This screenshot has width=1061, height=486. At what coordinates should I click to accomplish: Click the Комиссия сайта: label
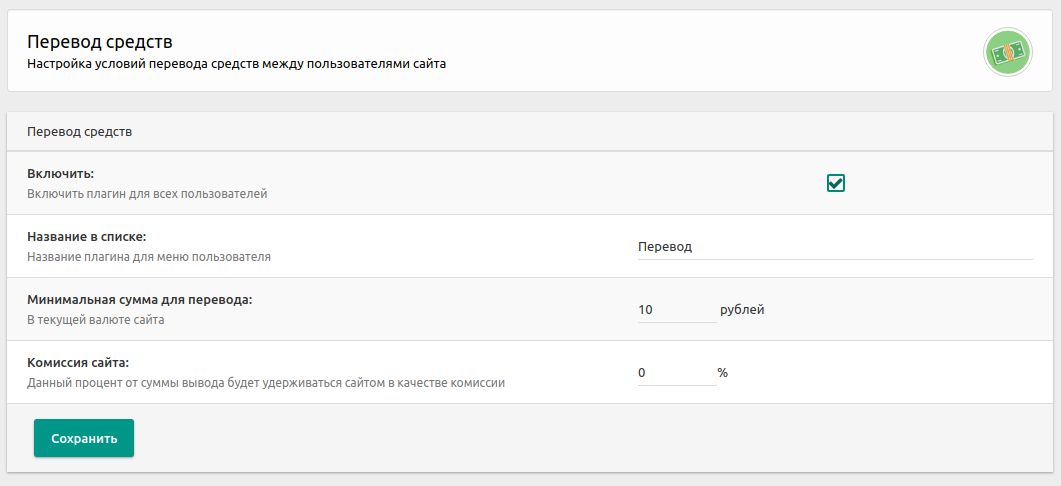pos(78,363)
